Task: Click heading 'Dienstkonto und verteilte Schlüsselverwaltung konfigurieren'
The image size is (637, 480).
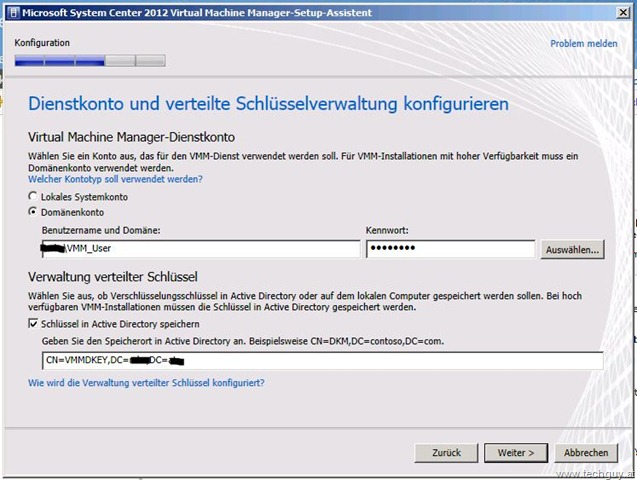Action: (x=268, y=104)
